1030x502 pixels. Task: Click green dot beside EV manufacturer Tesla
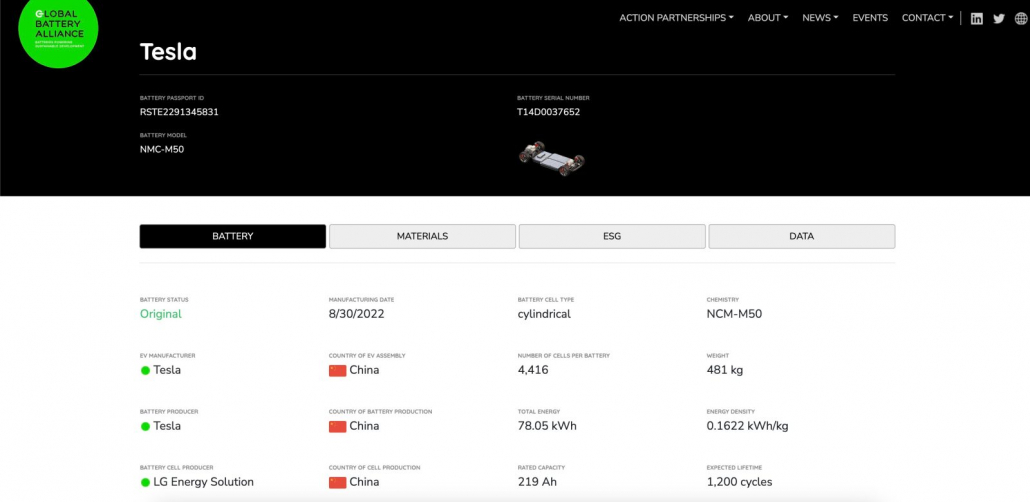pos(145,370)
